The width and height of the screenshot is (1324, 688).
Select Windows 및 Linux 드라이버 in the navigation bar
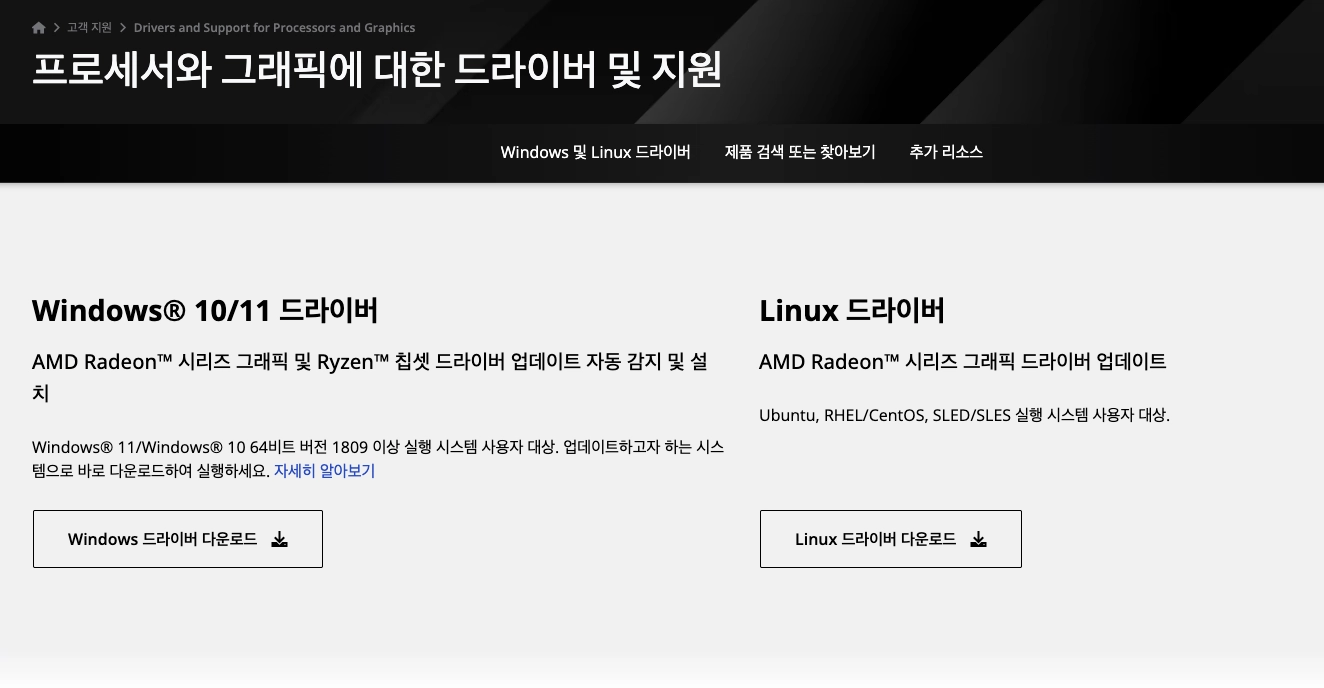595,152
